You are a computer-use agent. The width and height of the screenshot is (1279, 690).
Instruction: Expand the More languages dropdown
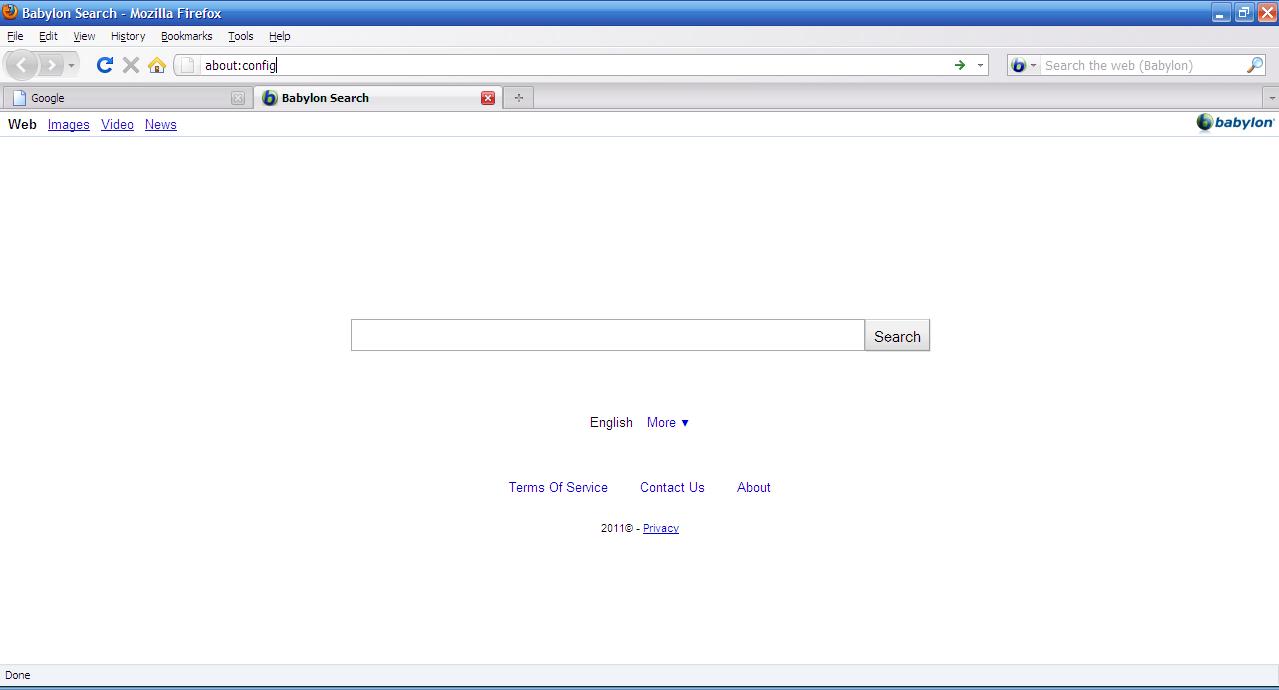[x=668, y=423]
